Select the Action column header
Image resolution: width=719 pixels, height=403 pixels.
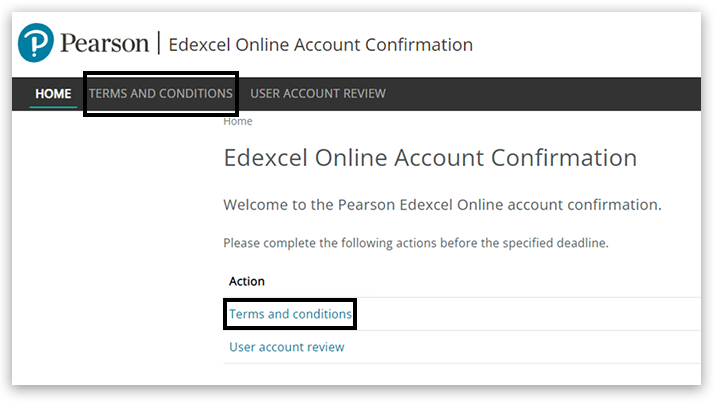[x=247, y=281]
